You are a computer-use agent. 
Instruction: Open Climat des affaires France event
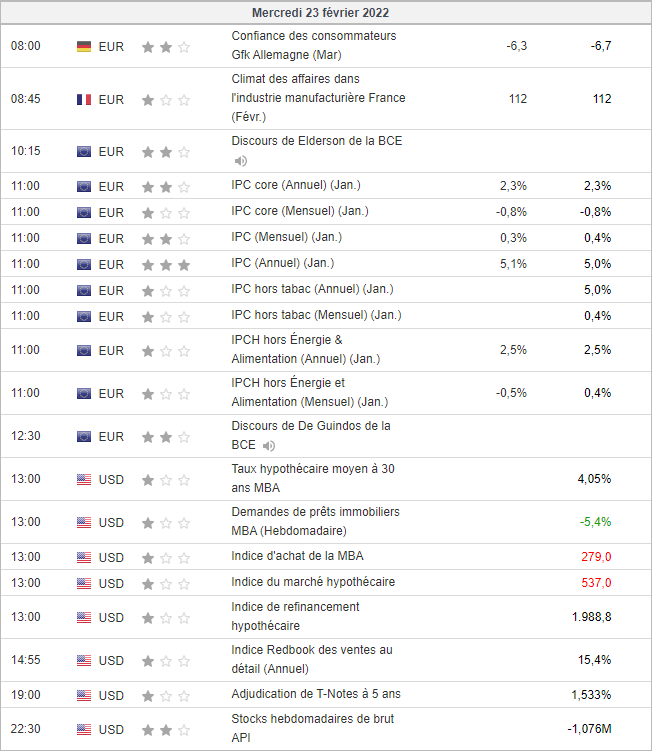coord(318,98)
